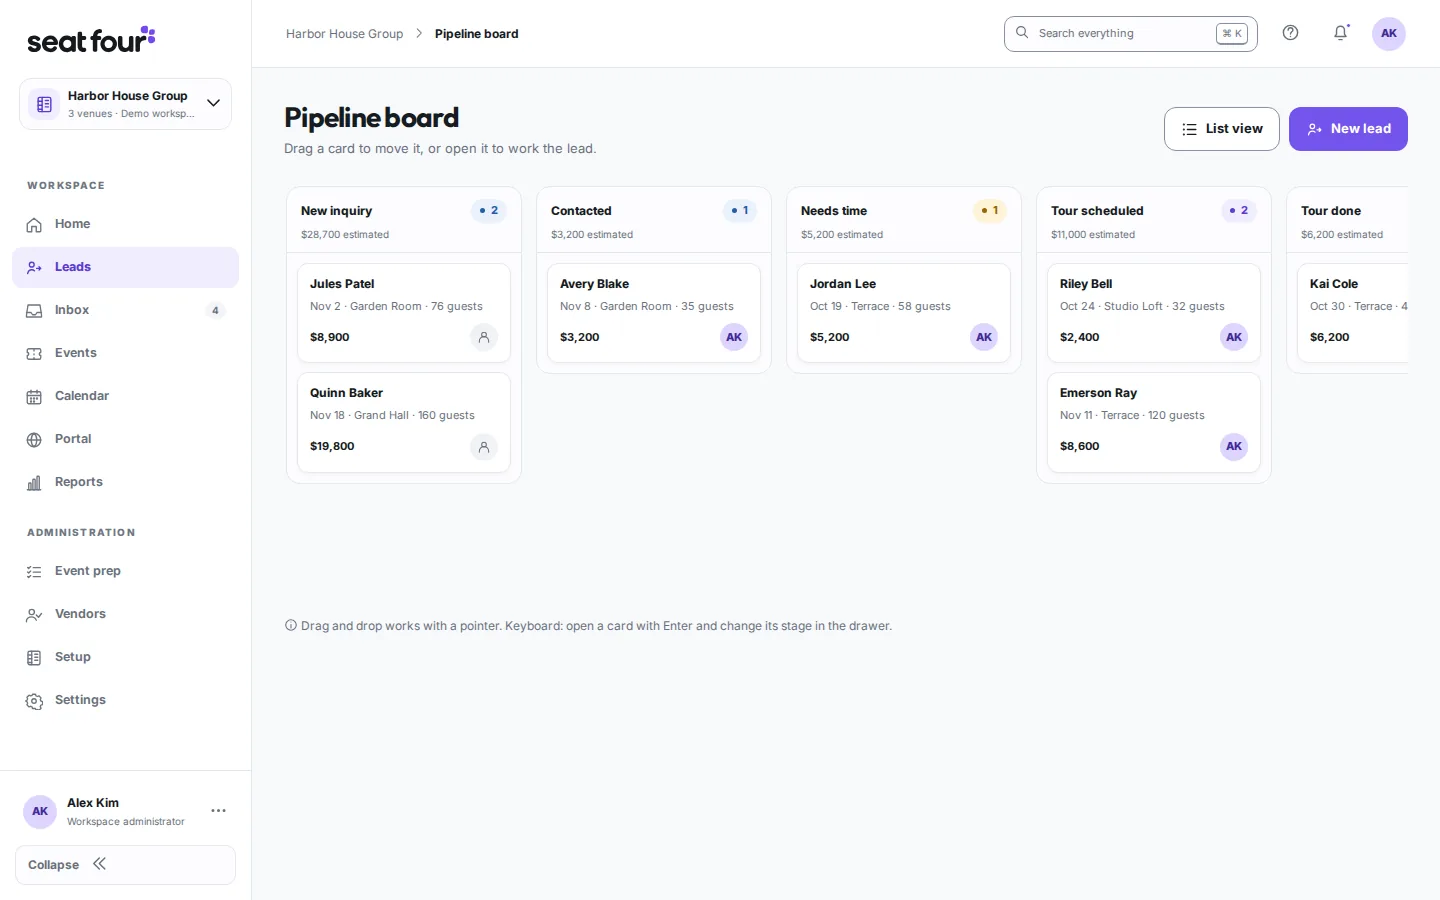Screen dimensions: 1440x900
Task: Open the help question mark icon
Action: pyautogui.click(x=1290, y=33)
